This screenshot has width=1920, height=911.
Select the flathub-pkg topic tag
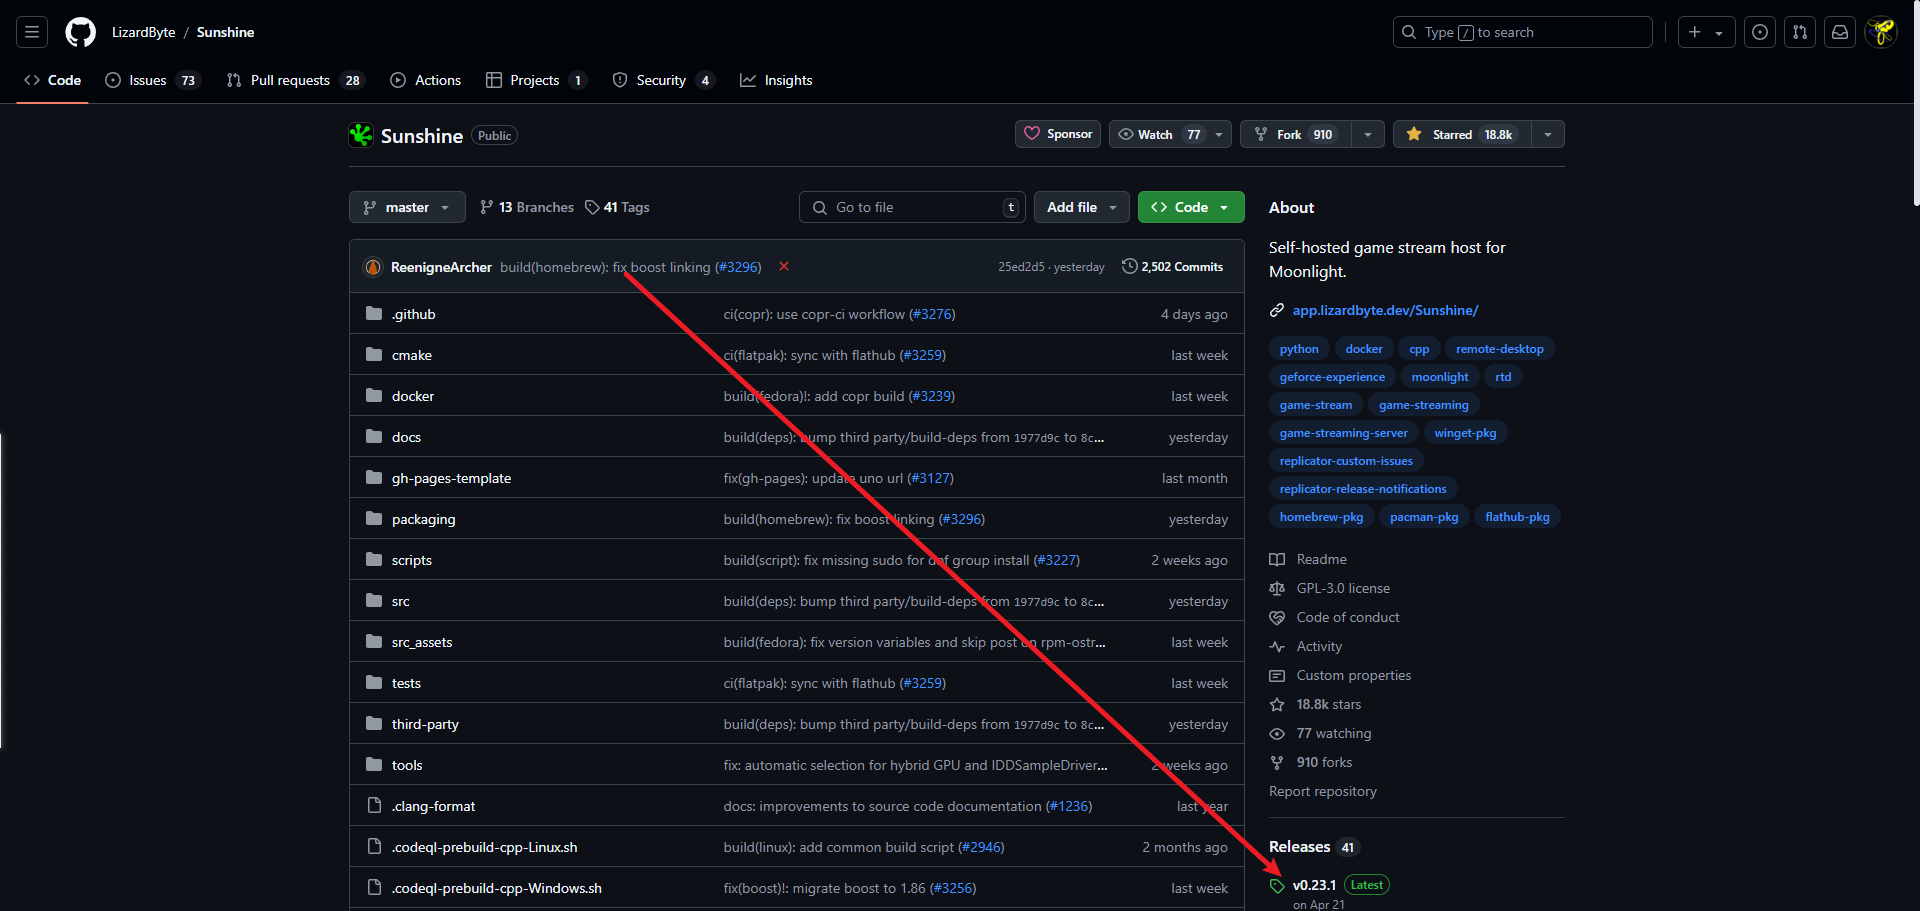[x=1517, y=517]
